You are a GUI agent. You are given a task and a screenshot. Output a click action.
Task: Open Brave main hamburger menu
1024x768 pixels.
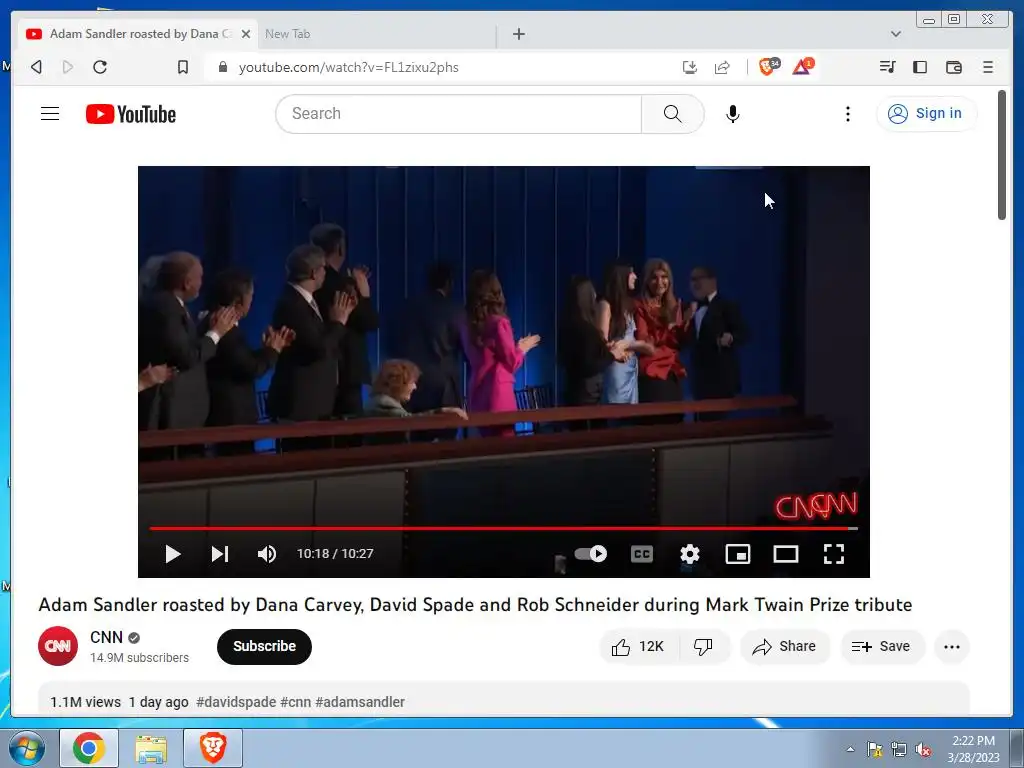point(988,67)
